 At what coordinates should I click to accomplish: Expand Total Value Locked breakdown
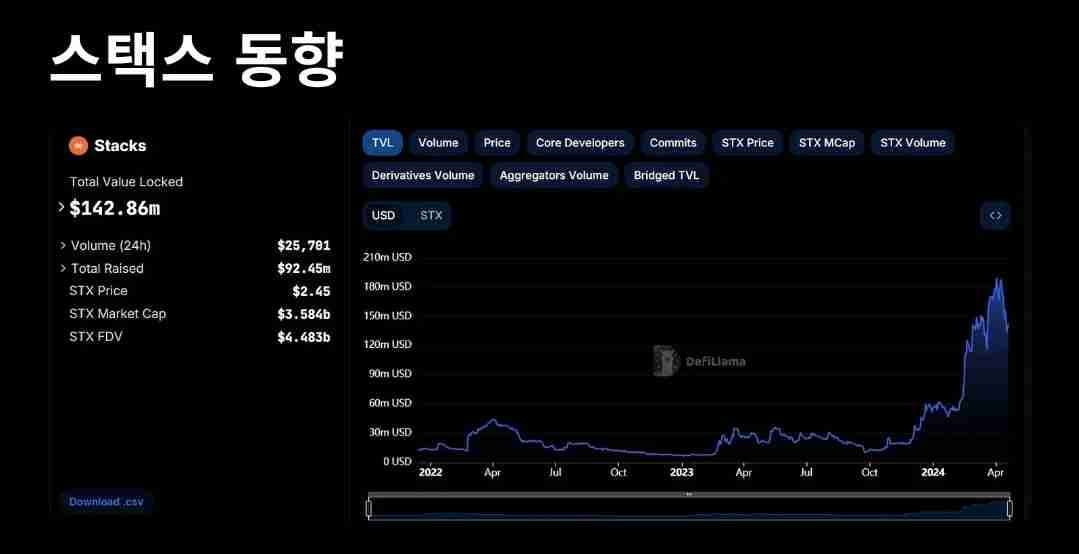(62, 208)
